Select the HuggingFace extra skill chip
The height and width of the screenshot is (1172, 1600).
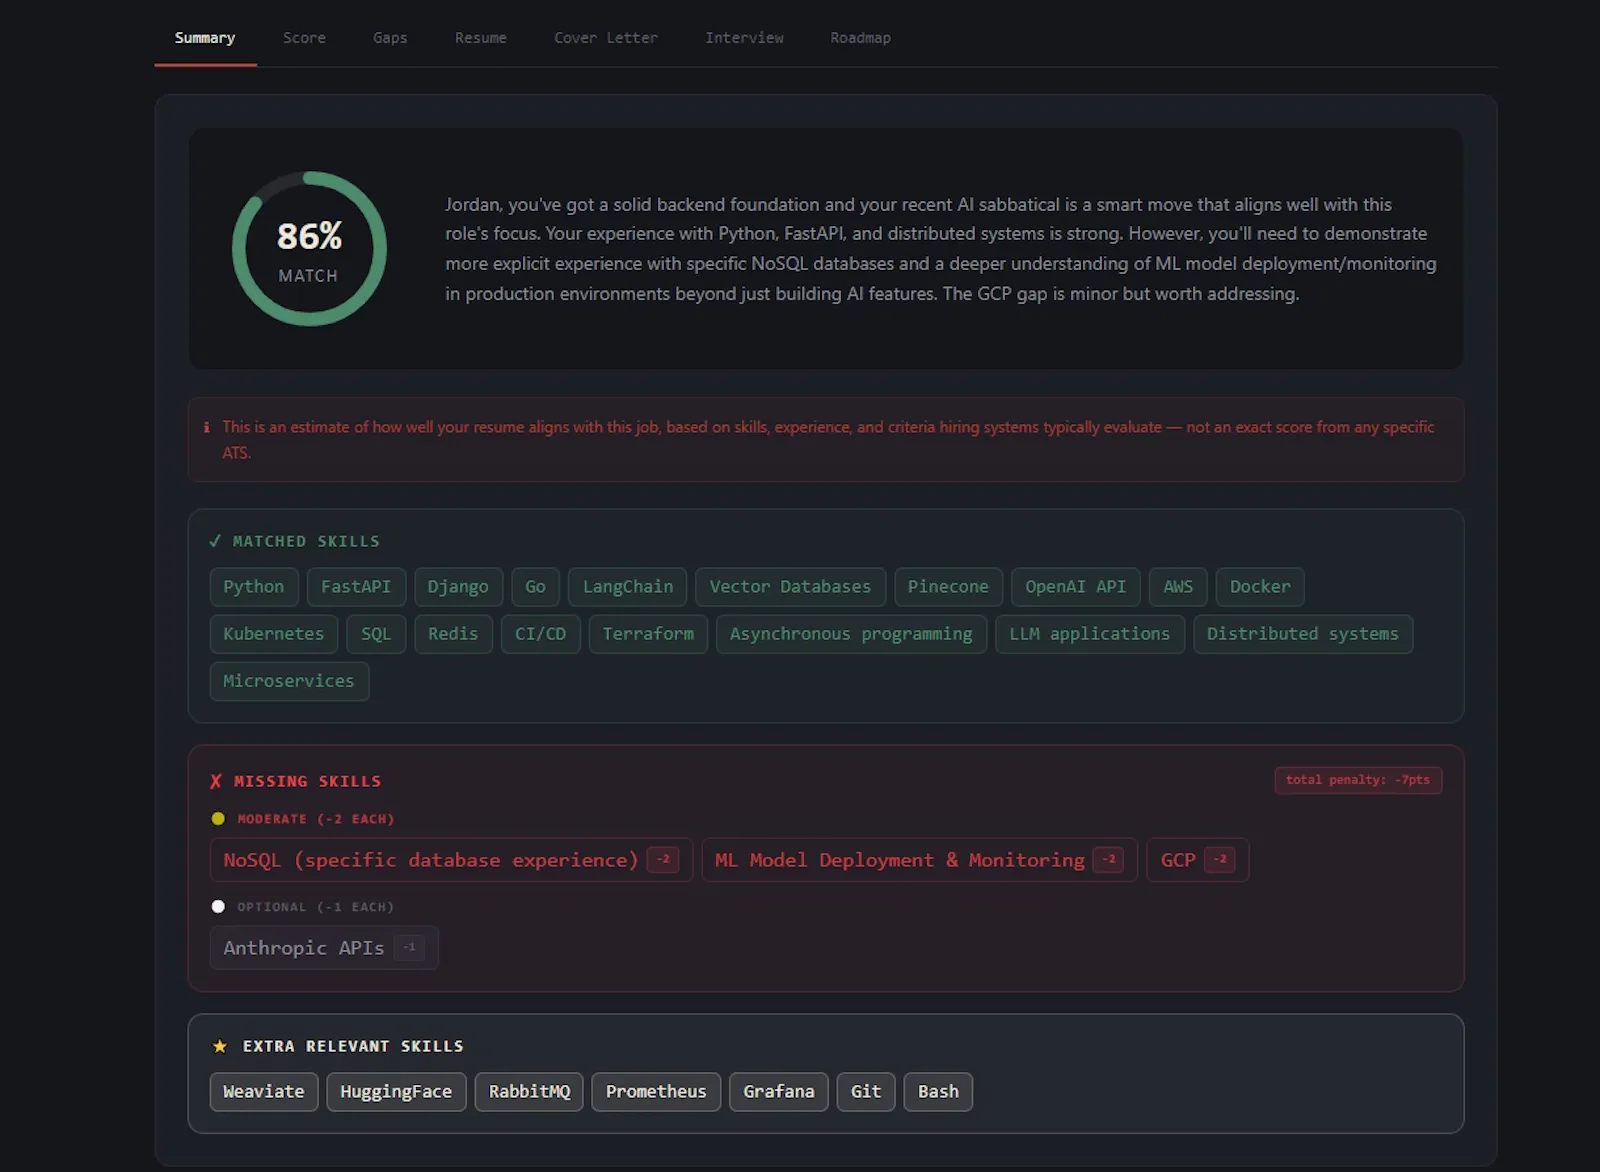click(396, 1092)
